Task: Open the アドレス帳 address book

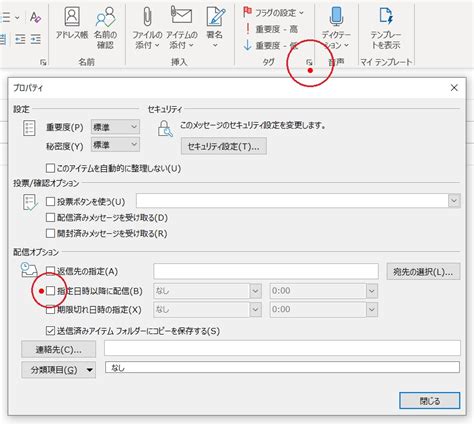Action: (72, 23)
